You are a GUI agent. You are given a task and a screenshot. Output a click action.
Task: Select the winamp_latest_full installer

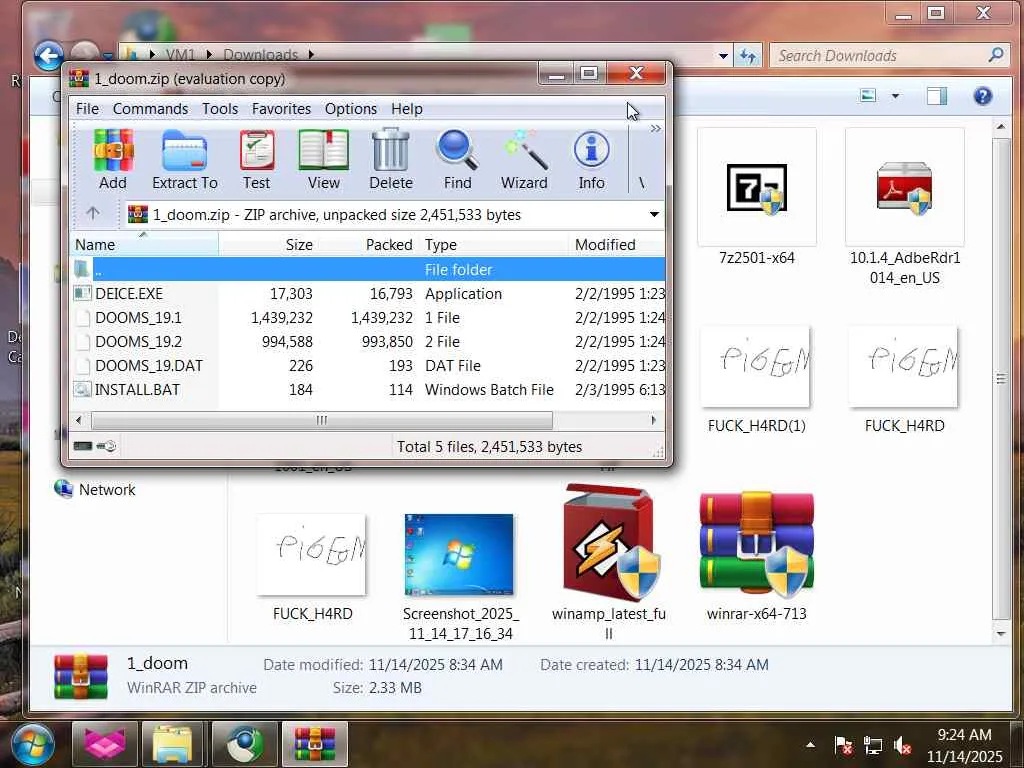pos(609,562)
